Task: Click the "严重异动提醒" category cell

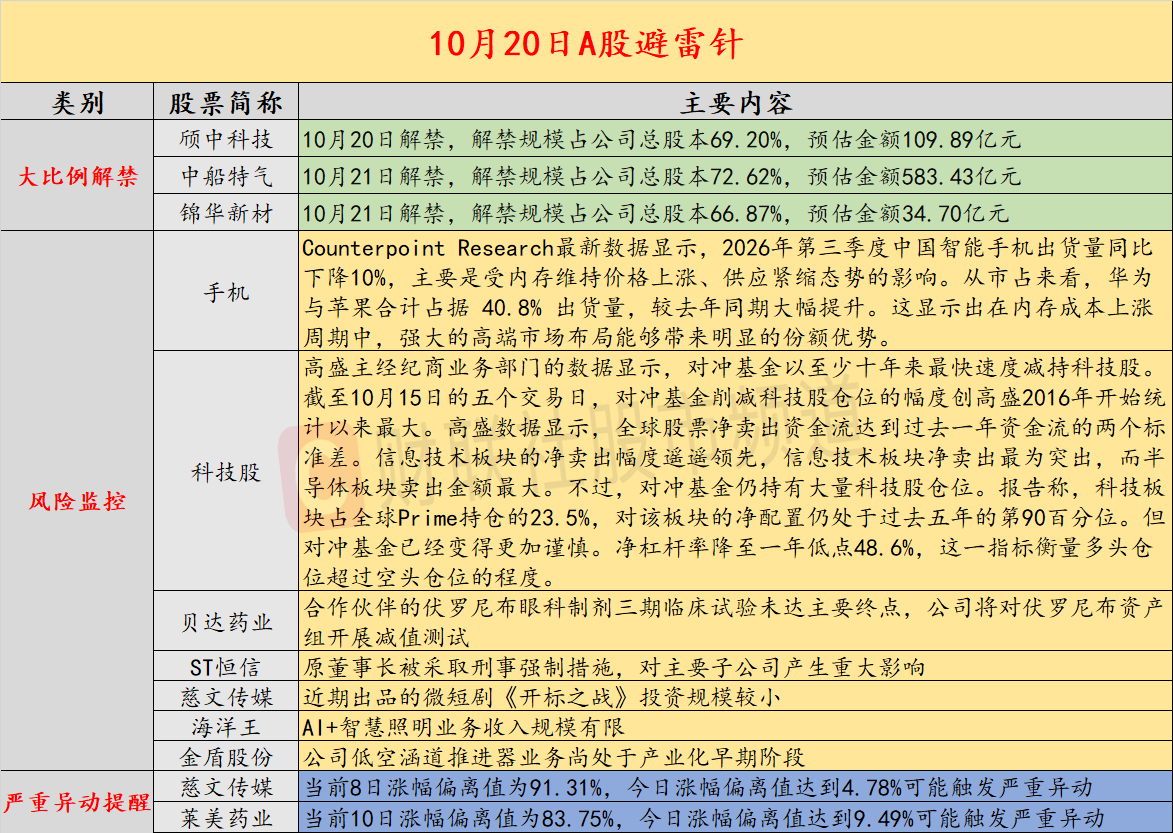Action: 77,802
